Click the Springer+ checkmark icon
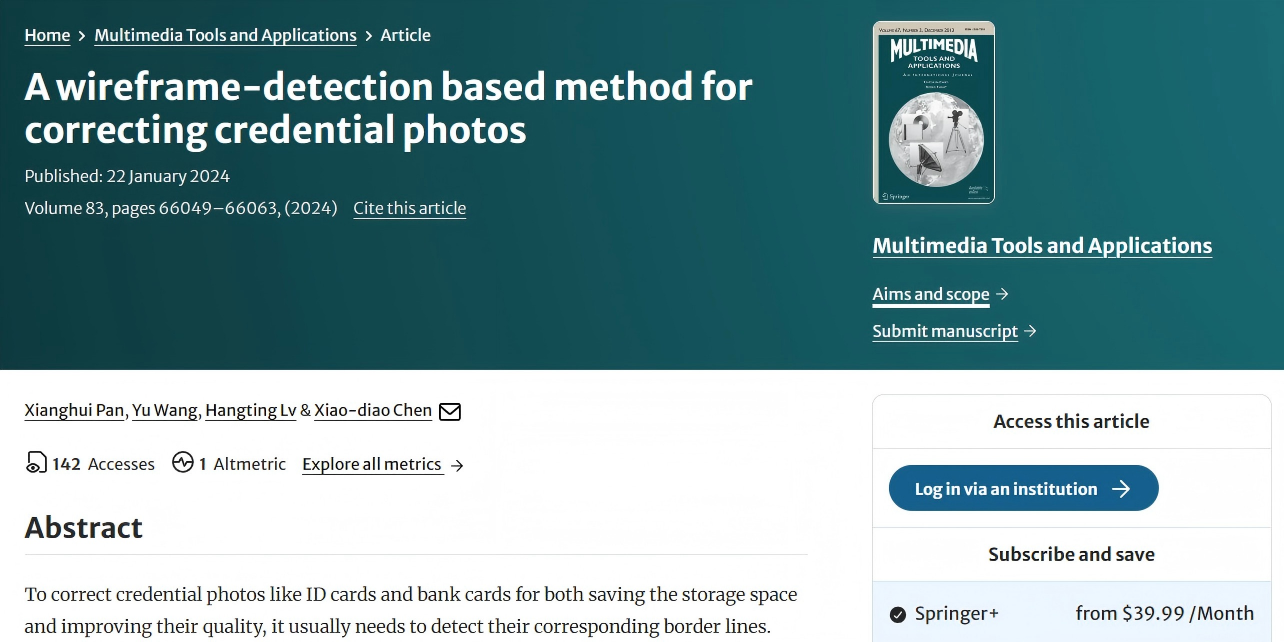The width and height of the screenshot is (1284, 642). coord(898,614)
